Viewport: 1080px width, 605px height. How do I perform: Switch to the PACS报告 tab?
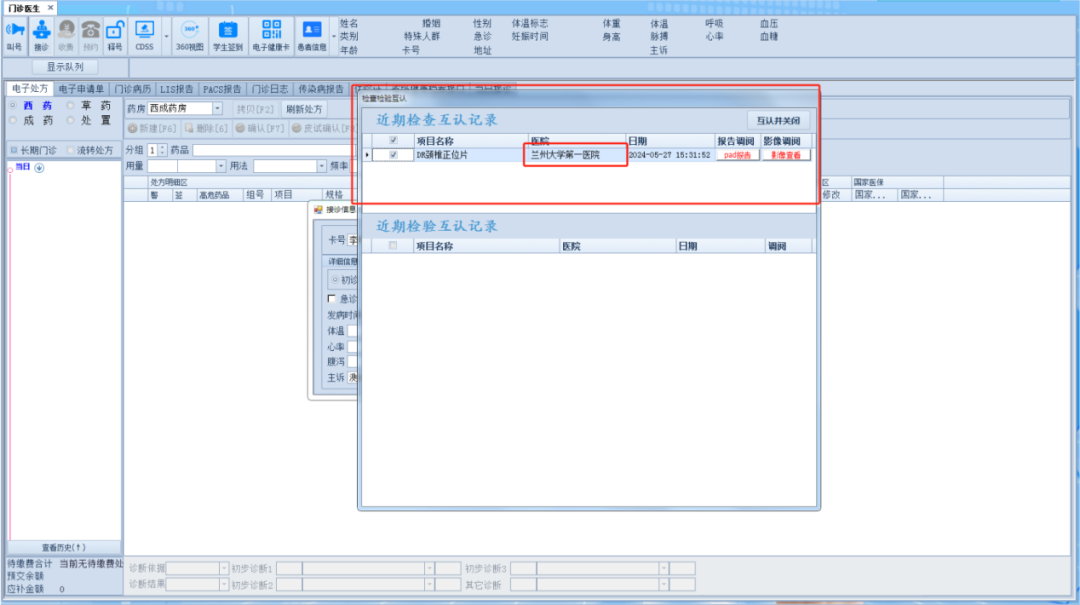click(222, 89)
